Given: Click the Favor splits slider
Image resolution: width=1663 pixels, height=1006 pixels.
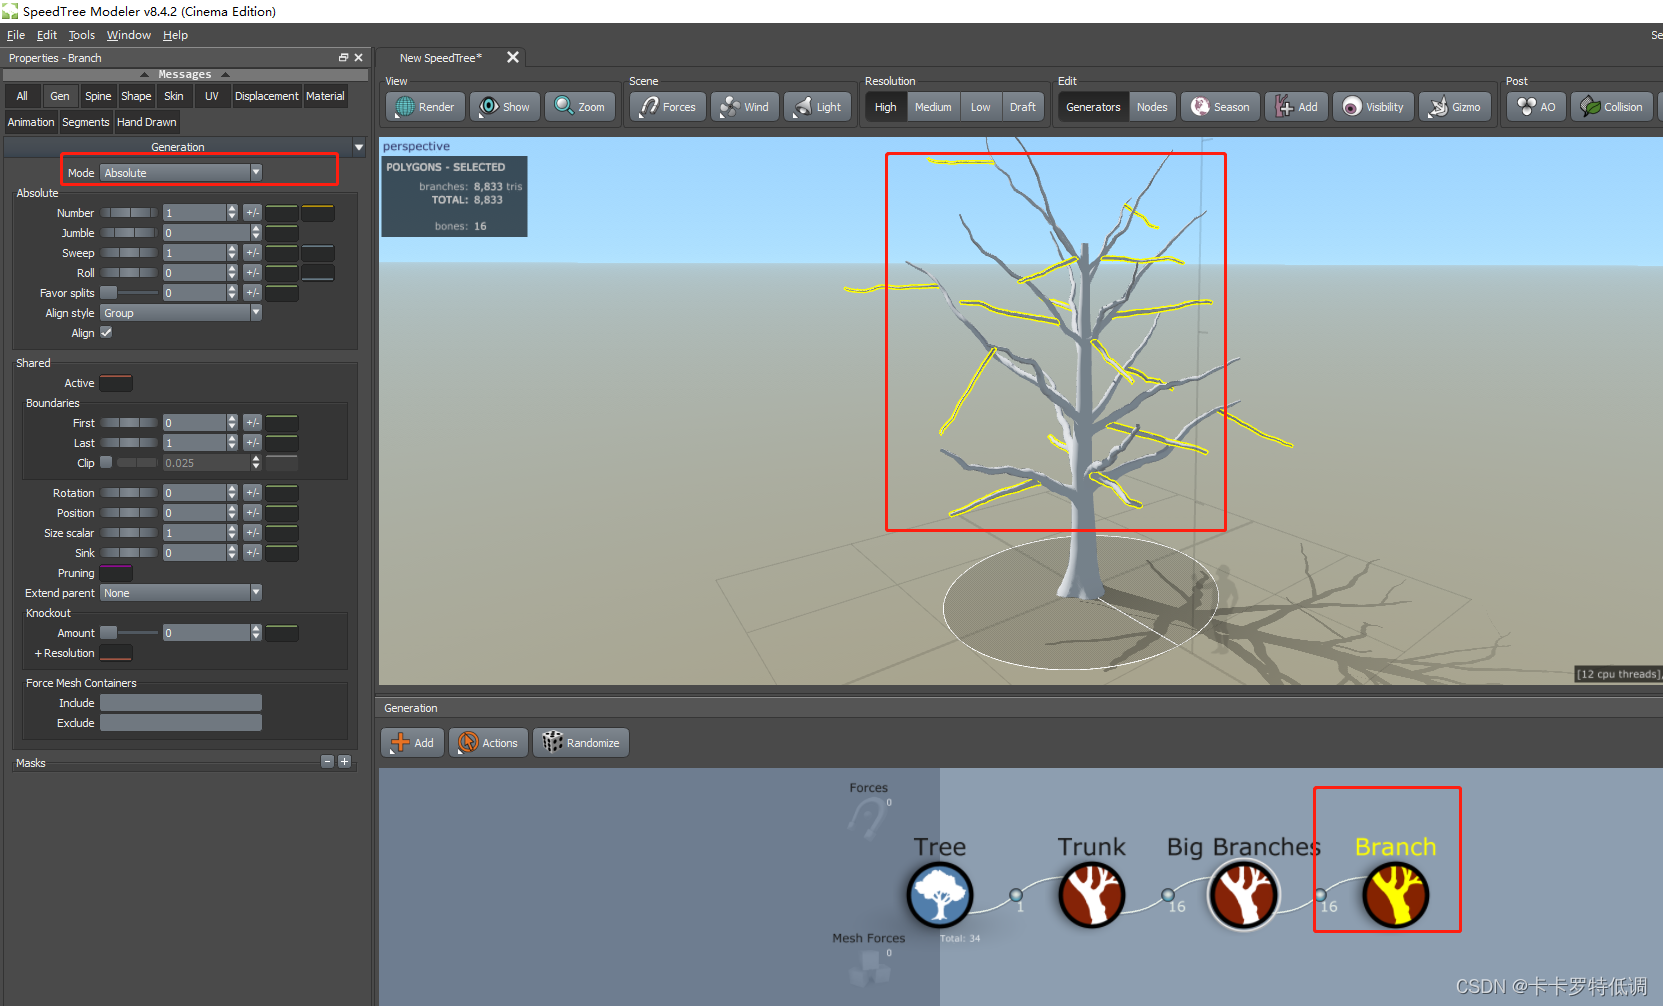Looking at the screenshot, I should [x=129, y=293].
